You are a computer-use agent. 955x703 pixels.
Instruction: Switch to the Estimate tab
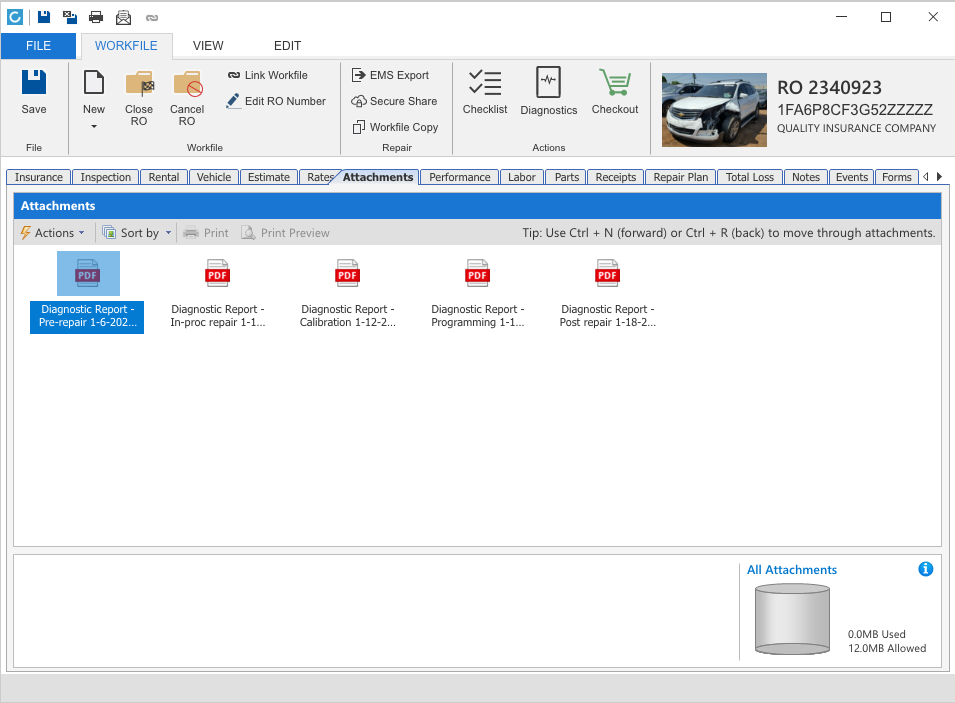(269, 177)
